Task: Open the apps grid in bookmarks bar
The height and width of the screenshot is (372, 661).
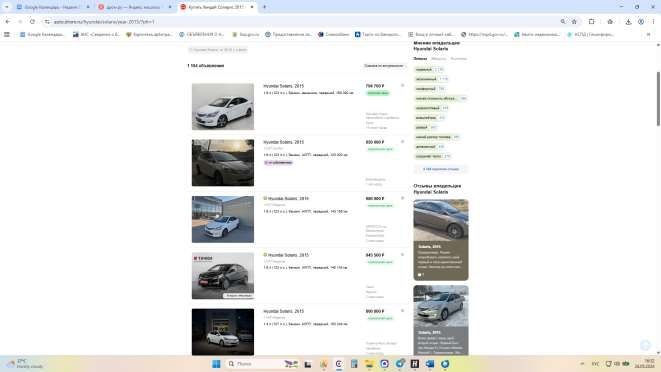Action: tap(7, 35)
